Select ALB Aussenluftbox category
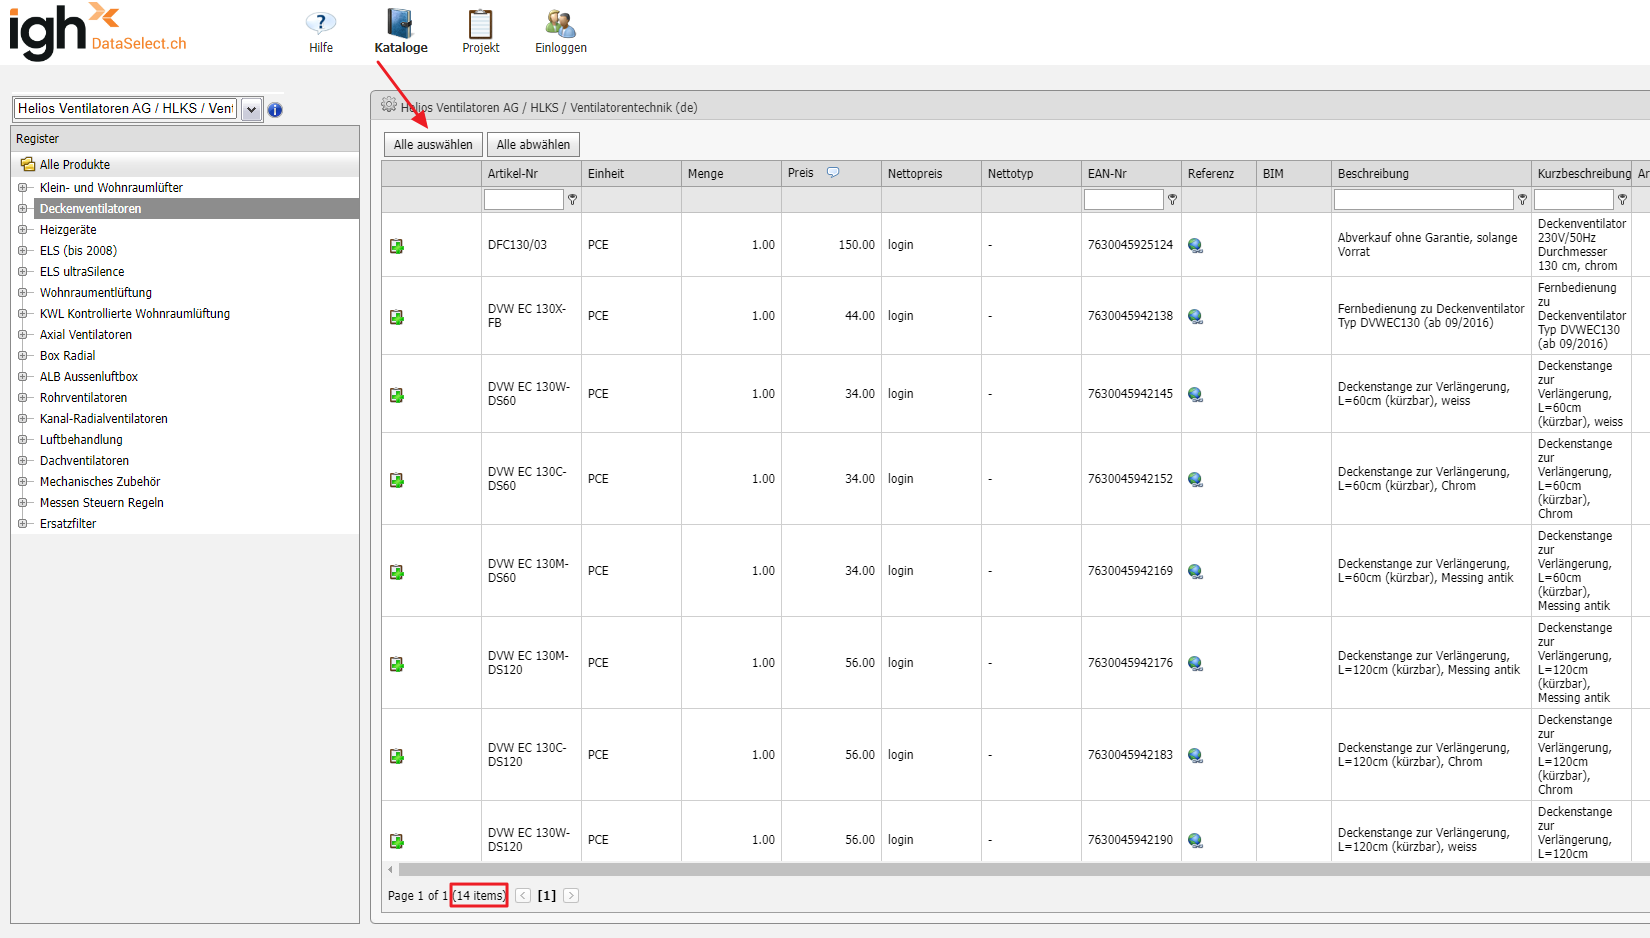 coord(89,377)
